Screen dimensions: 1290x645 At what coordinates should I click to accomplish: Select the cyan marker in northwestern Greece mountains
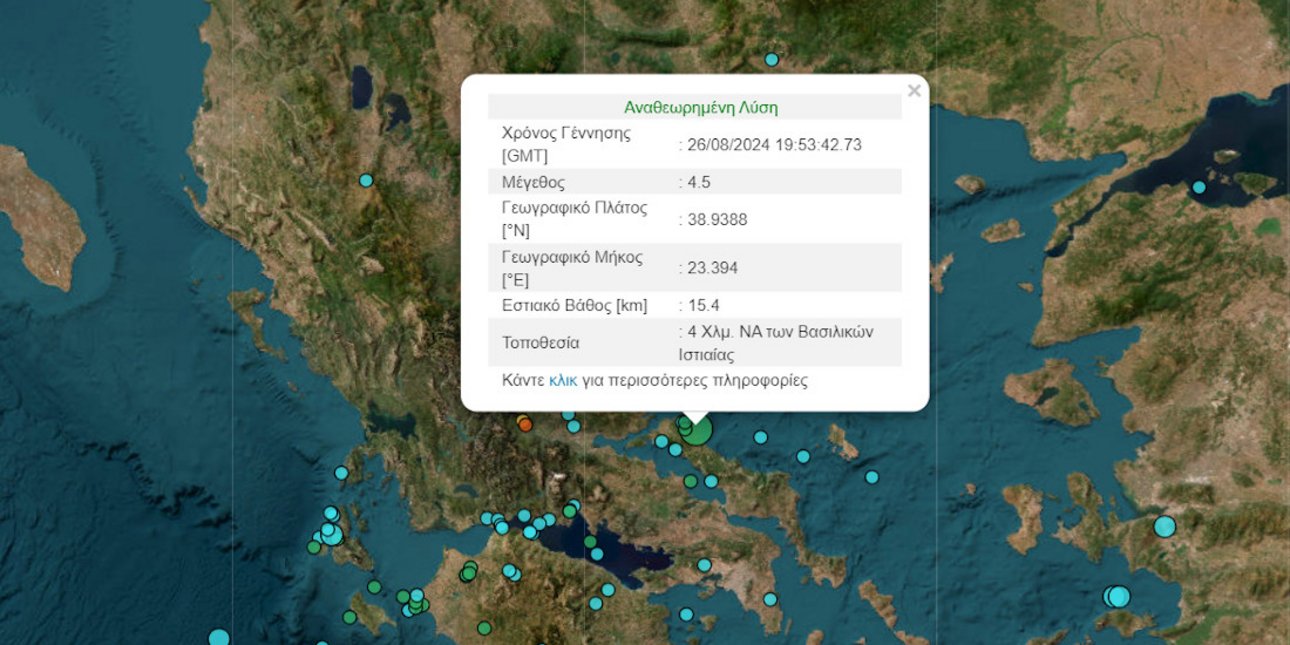point(366,180)
